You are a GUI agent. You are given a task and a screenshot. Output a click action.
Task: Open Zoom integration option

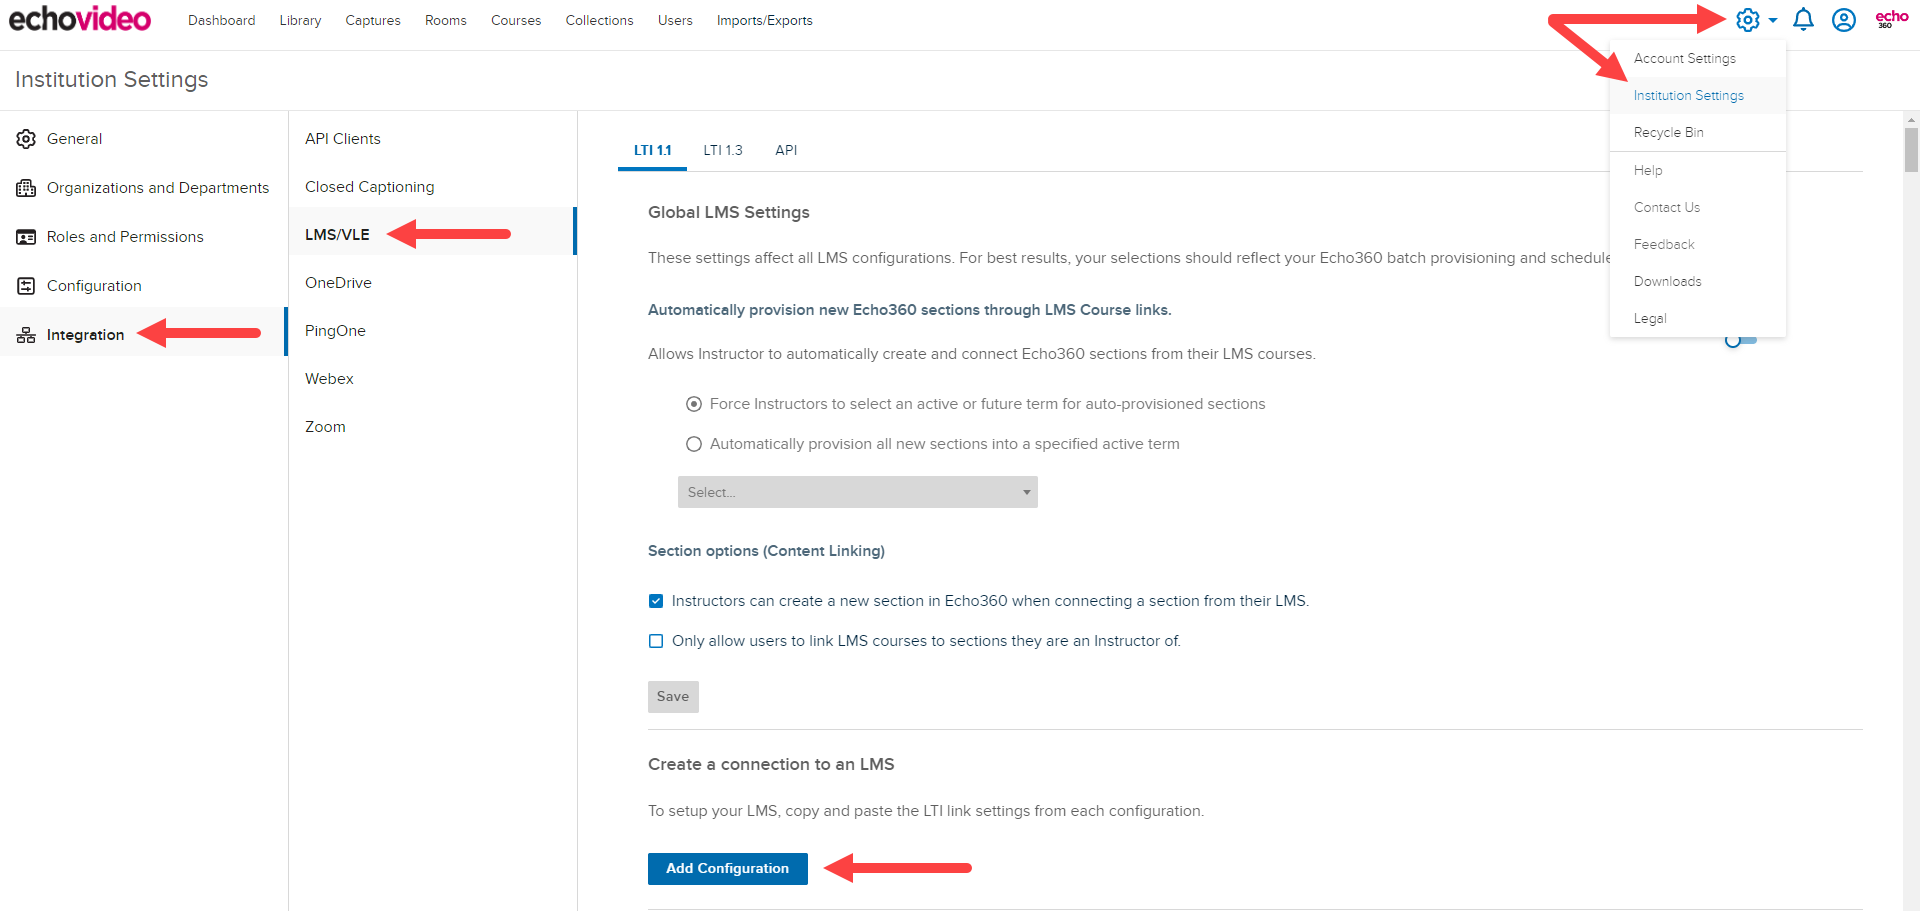tap(433, 427)
